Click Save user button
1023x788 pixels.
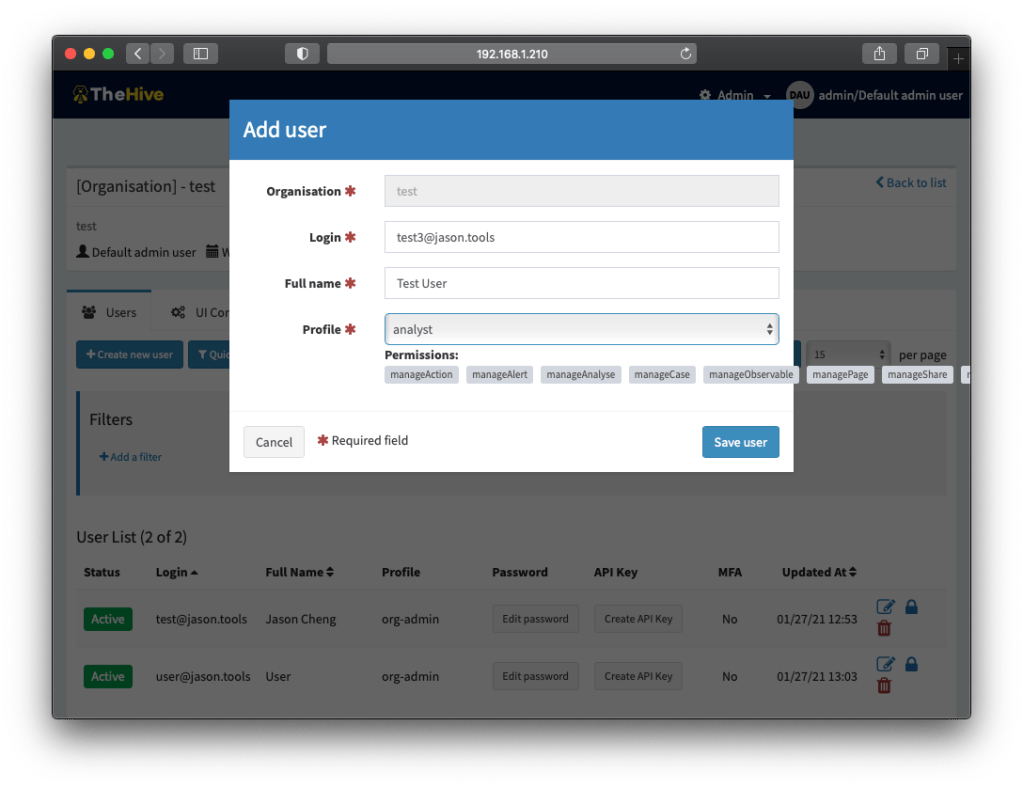coord(740,442)
